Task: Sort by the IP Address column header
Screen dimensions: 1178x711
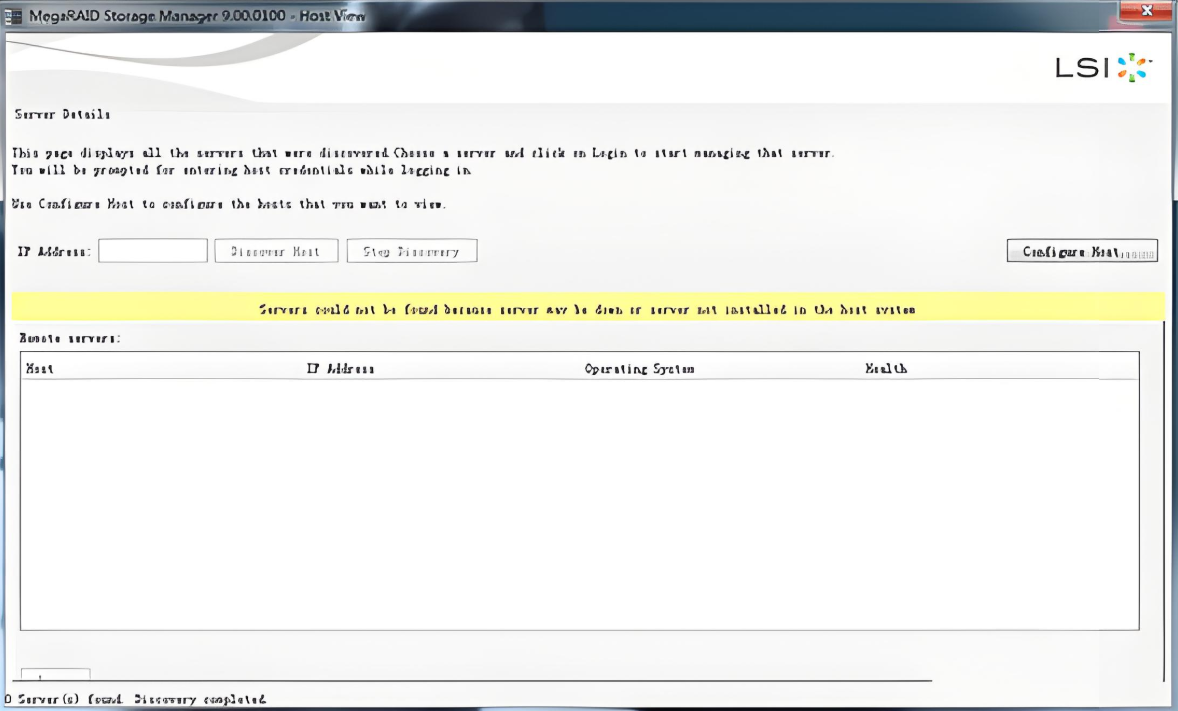Action: (x=340, y=369)
